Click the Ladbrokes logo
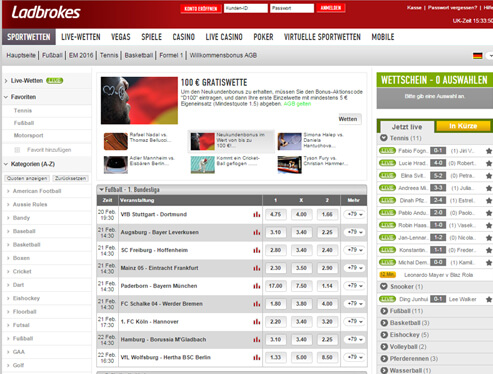Screen dimensions: 493x374 click(46, 13)
